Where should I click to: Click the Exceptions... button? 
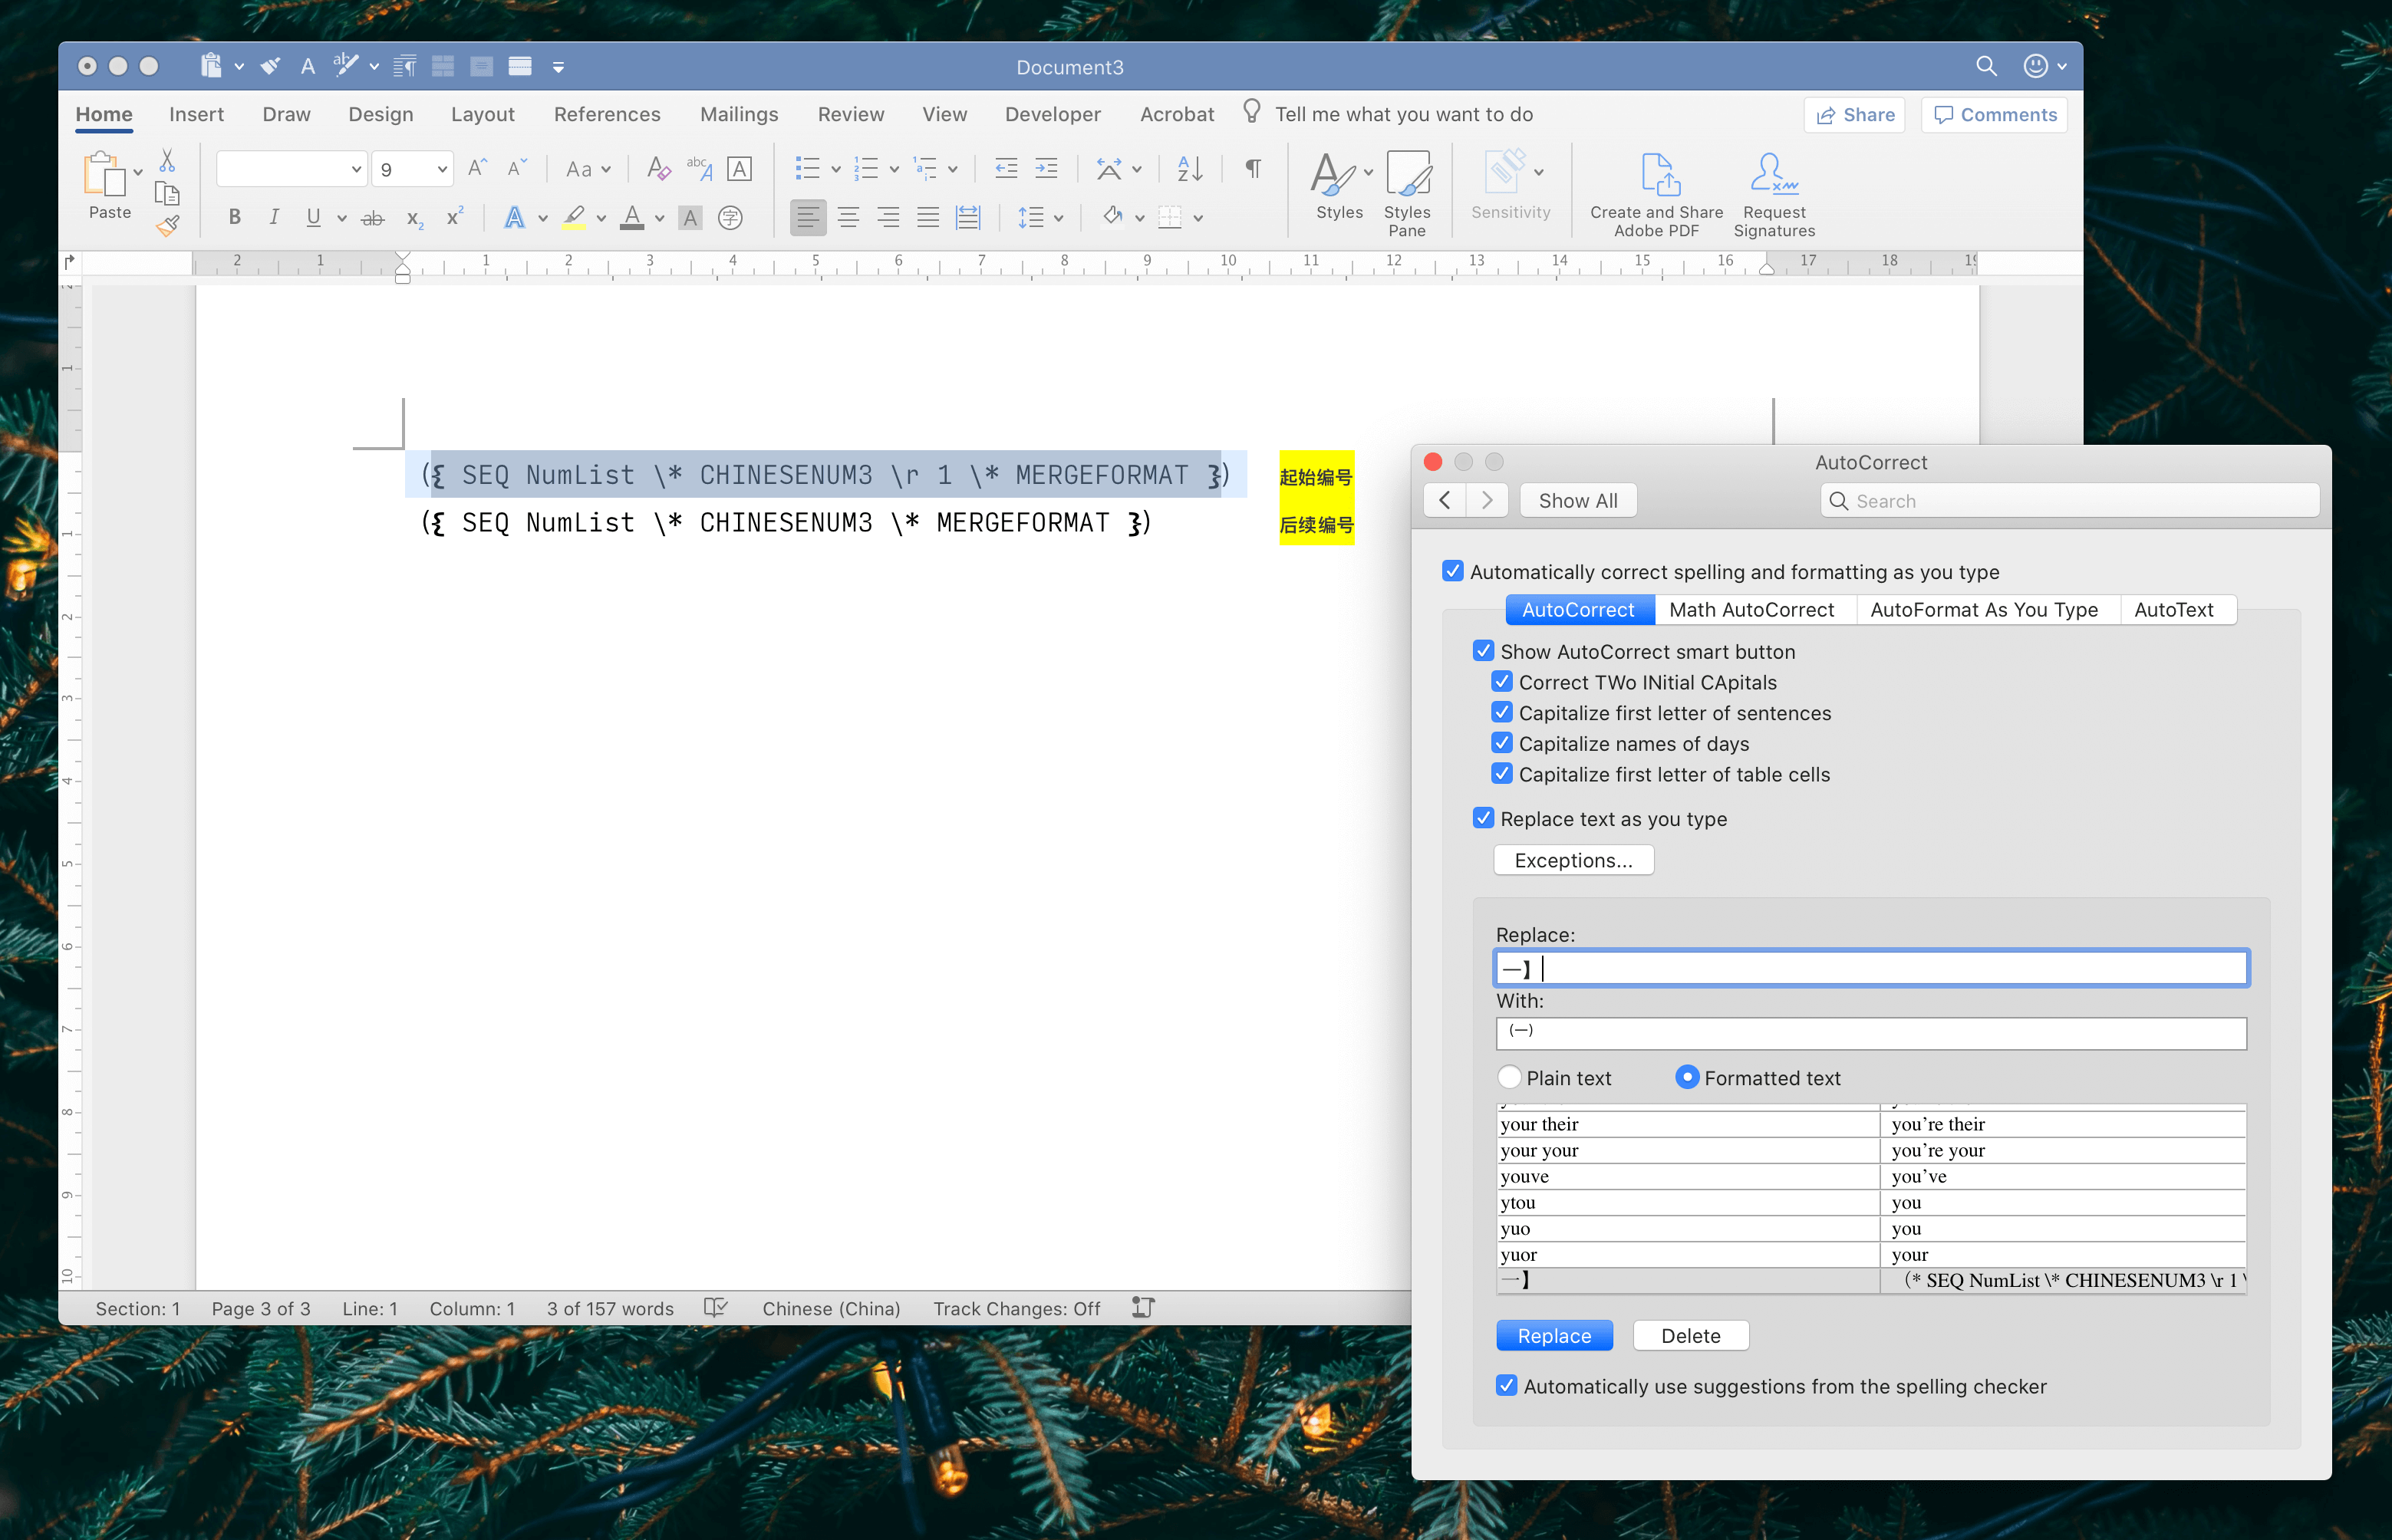click(1573, 860)
